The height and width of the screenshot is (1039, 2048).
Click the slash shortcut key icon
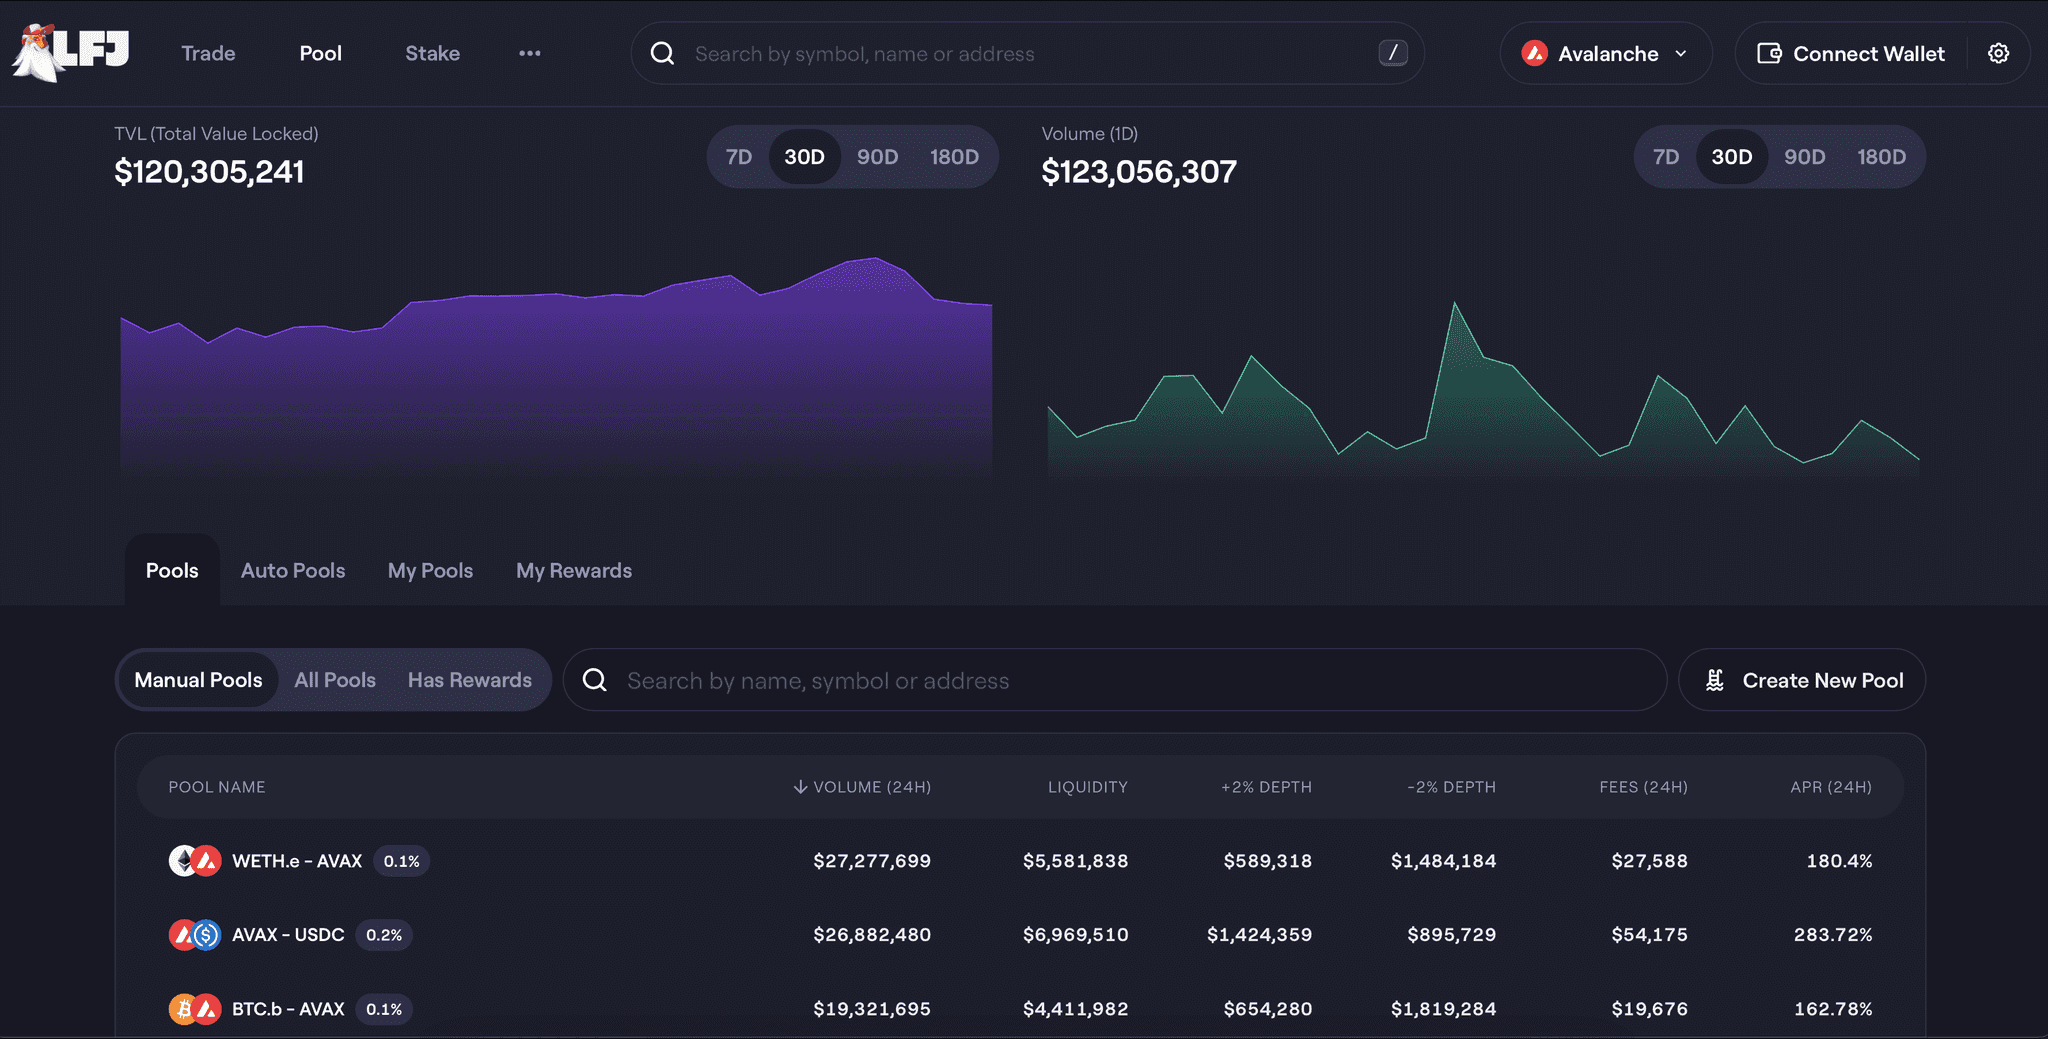coord(1393,53)
